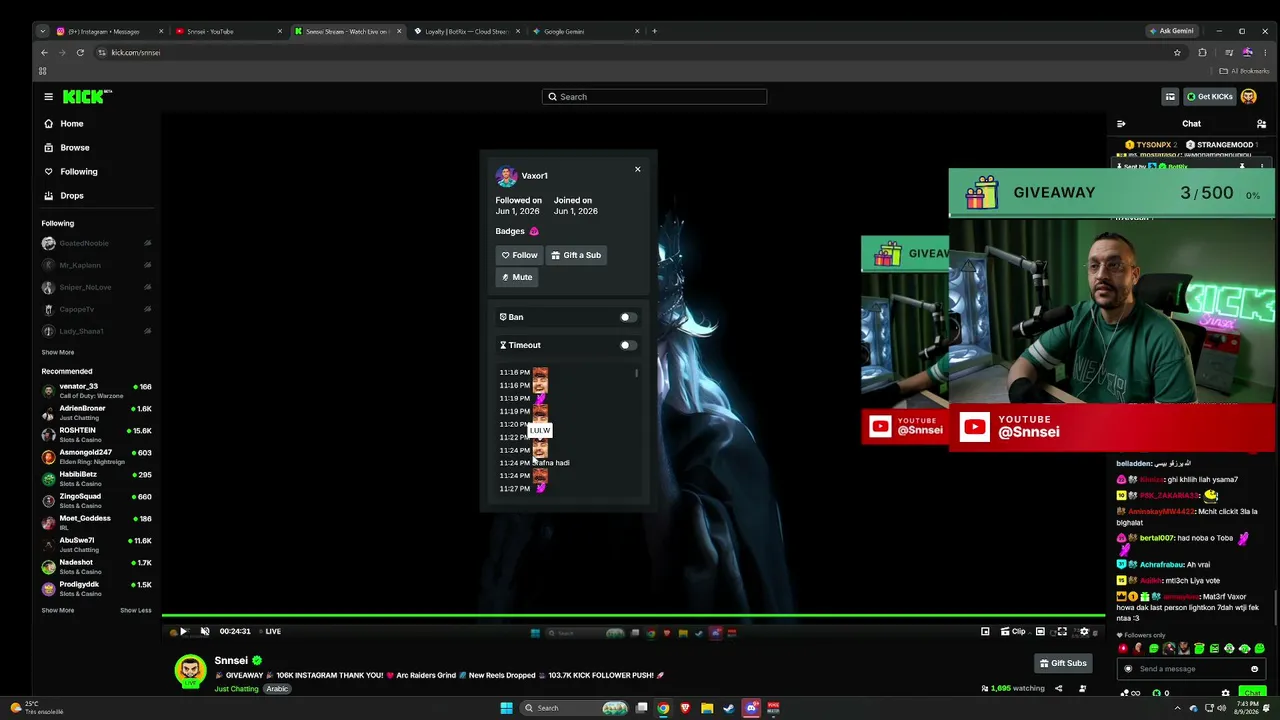Select Nadeshot in recommended list
Screen dimensions: 1280x720
97,566
